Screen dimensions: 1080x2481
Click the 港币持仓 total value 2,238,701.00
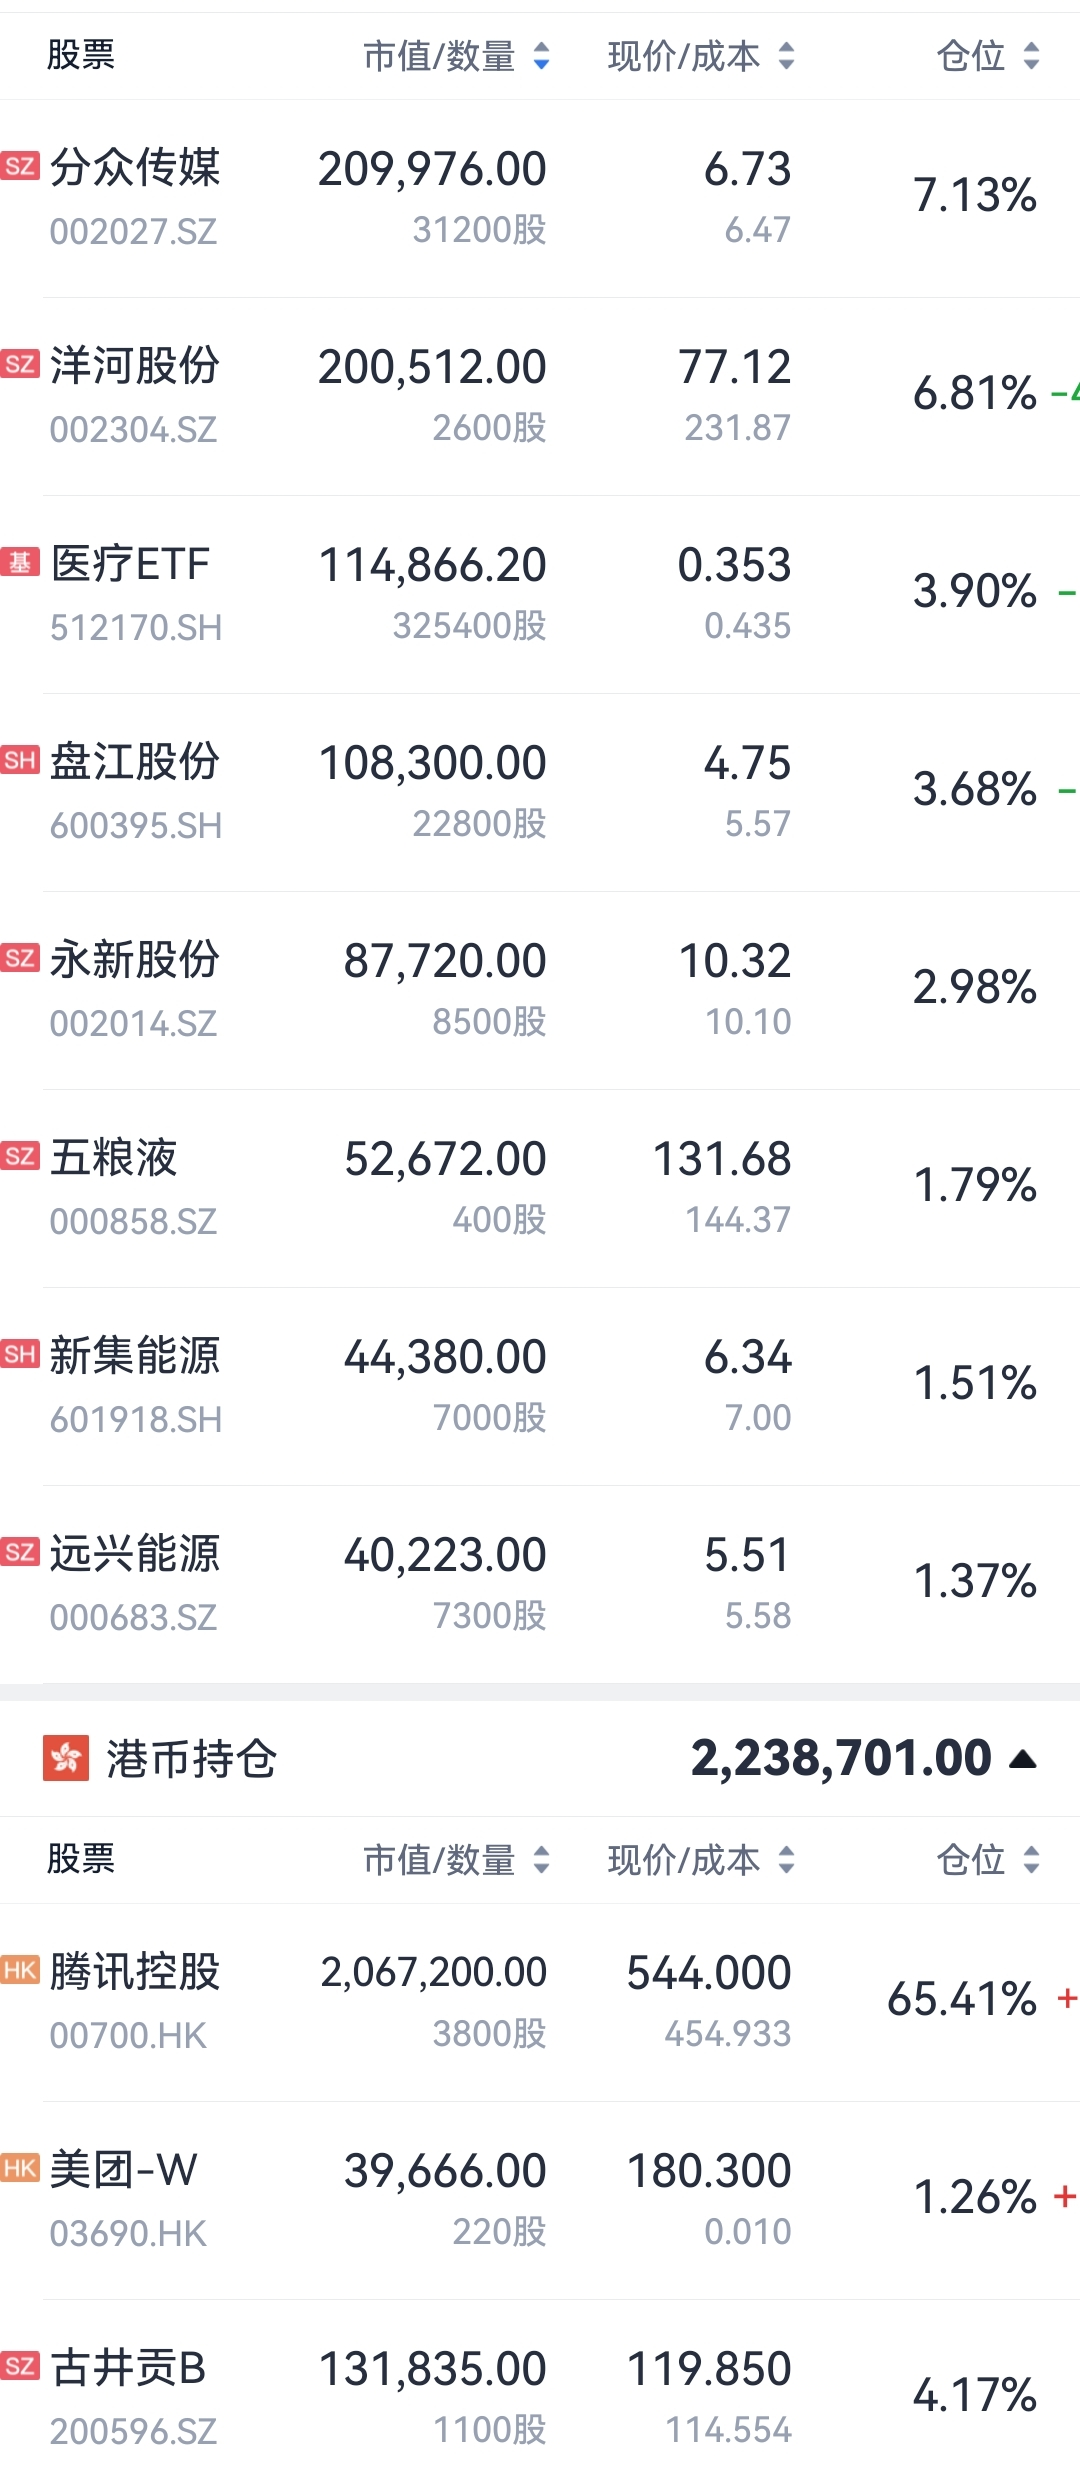tap(840, 1758)
